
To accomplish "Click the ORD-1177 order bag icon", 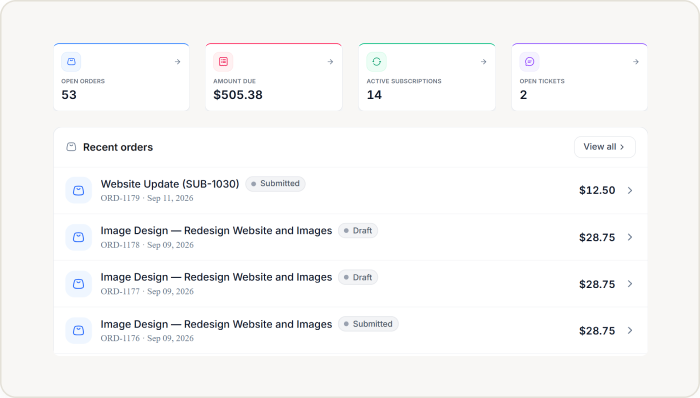I will [x=79, y=284].
